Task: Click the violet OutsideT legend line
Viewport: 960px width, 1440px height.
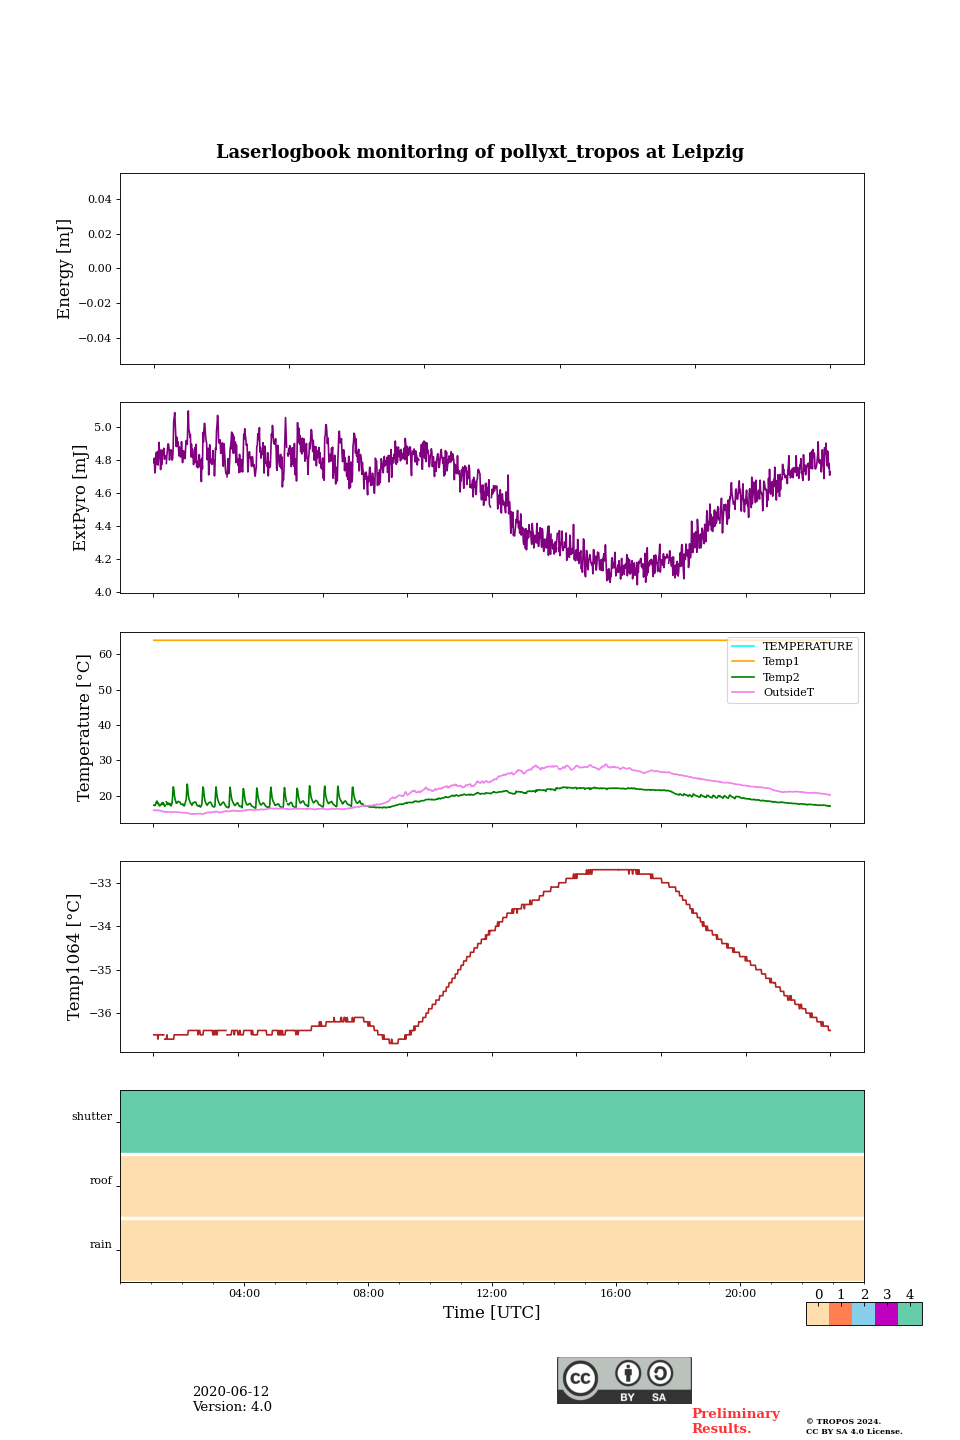Action: click(x=743, y=692)
